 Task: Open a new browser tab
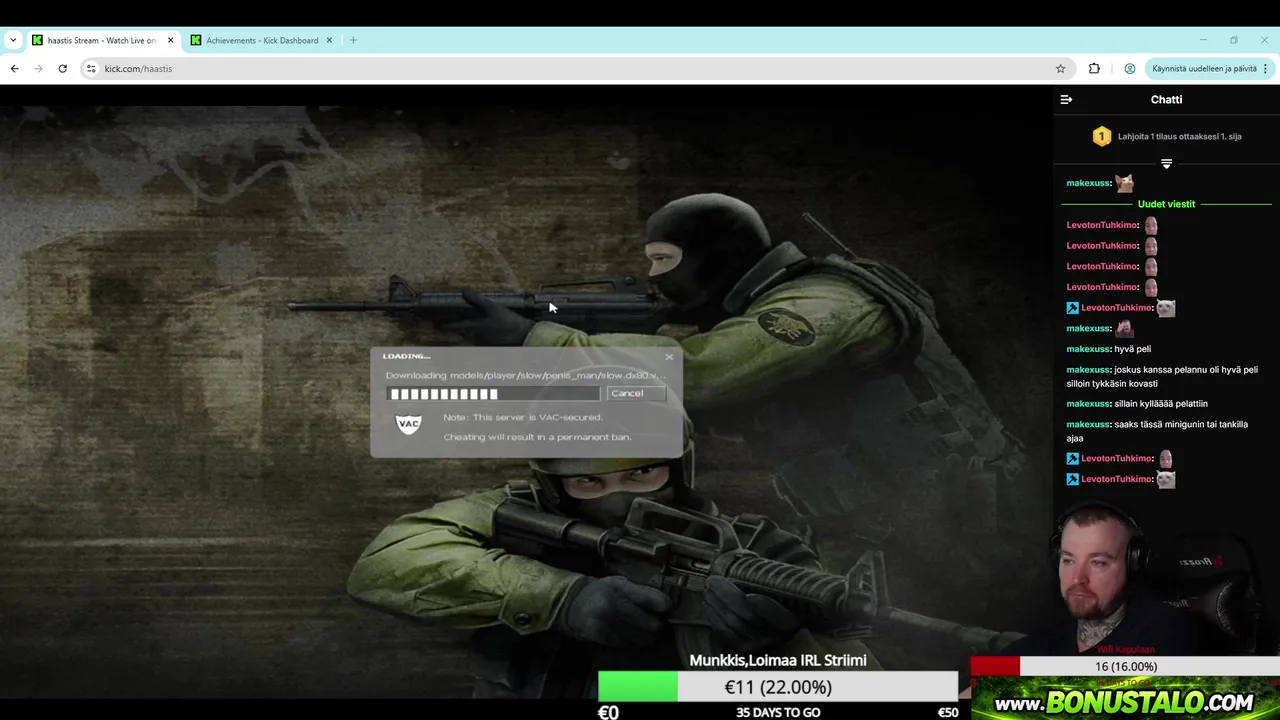(x=353, y=40)
